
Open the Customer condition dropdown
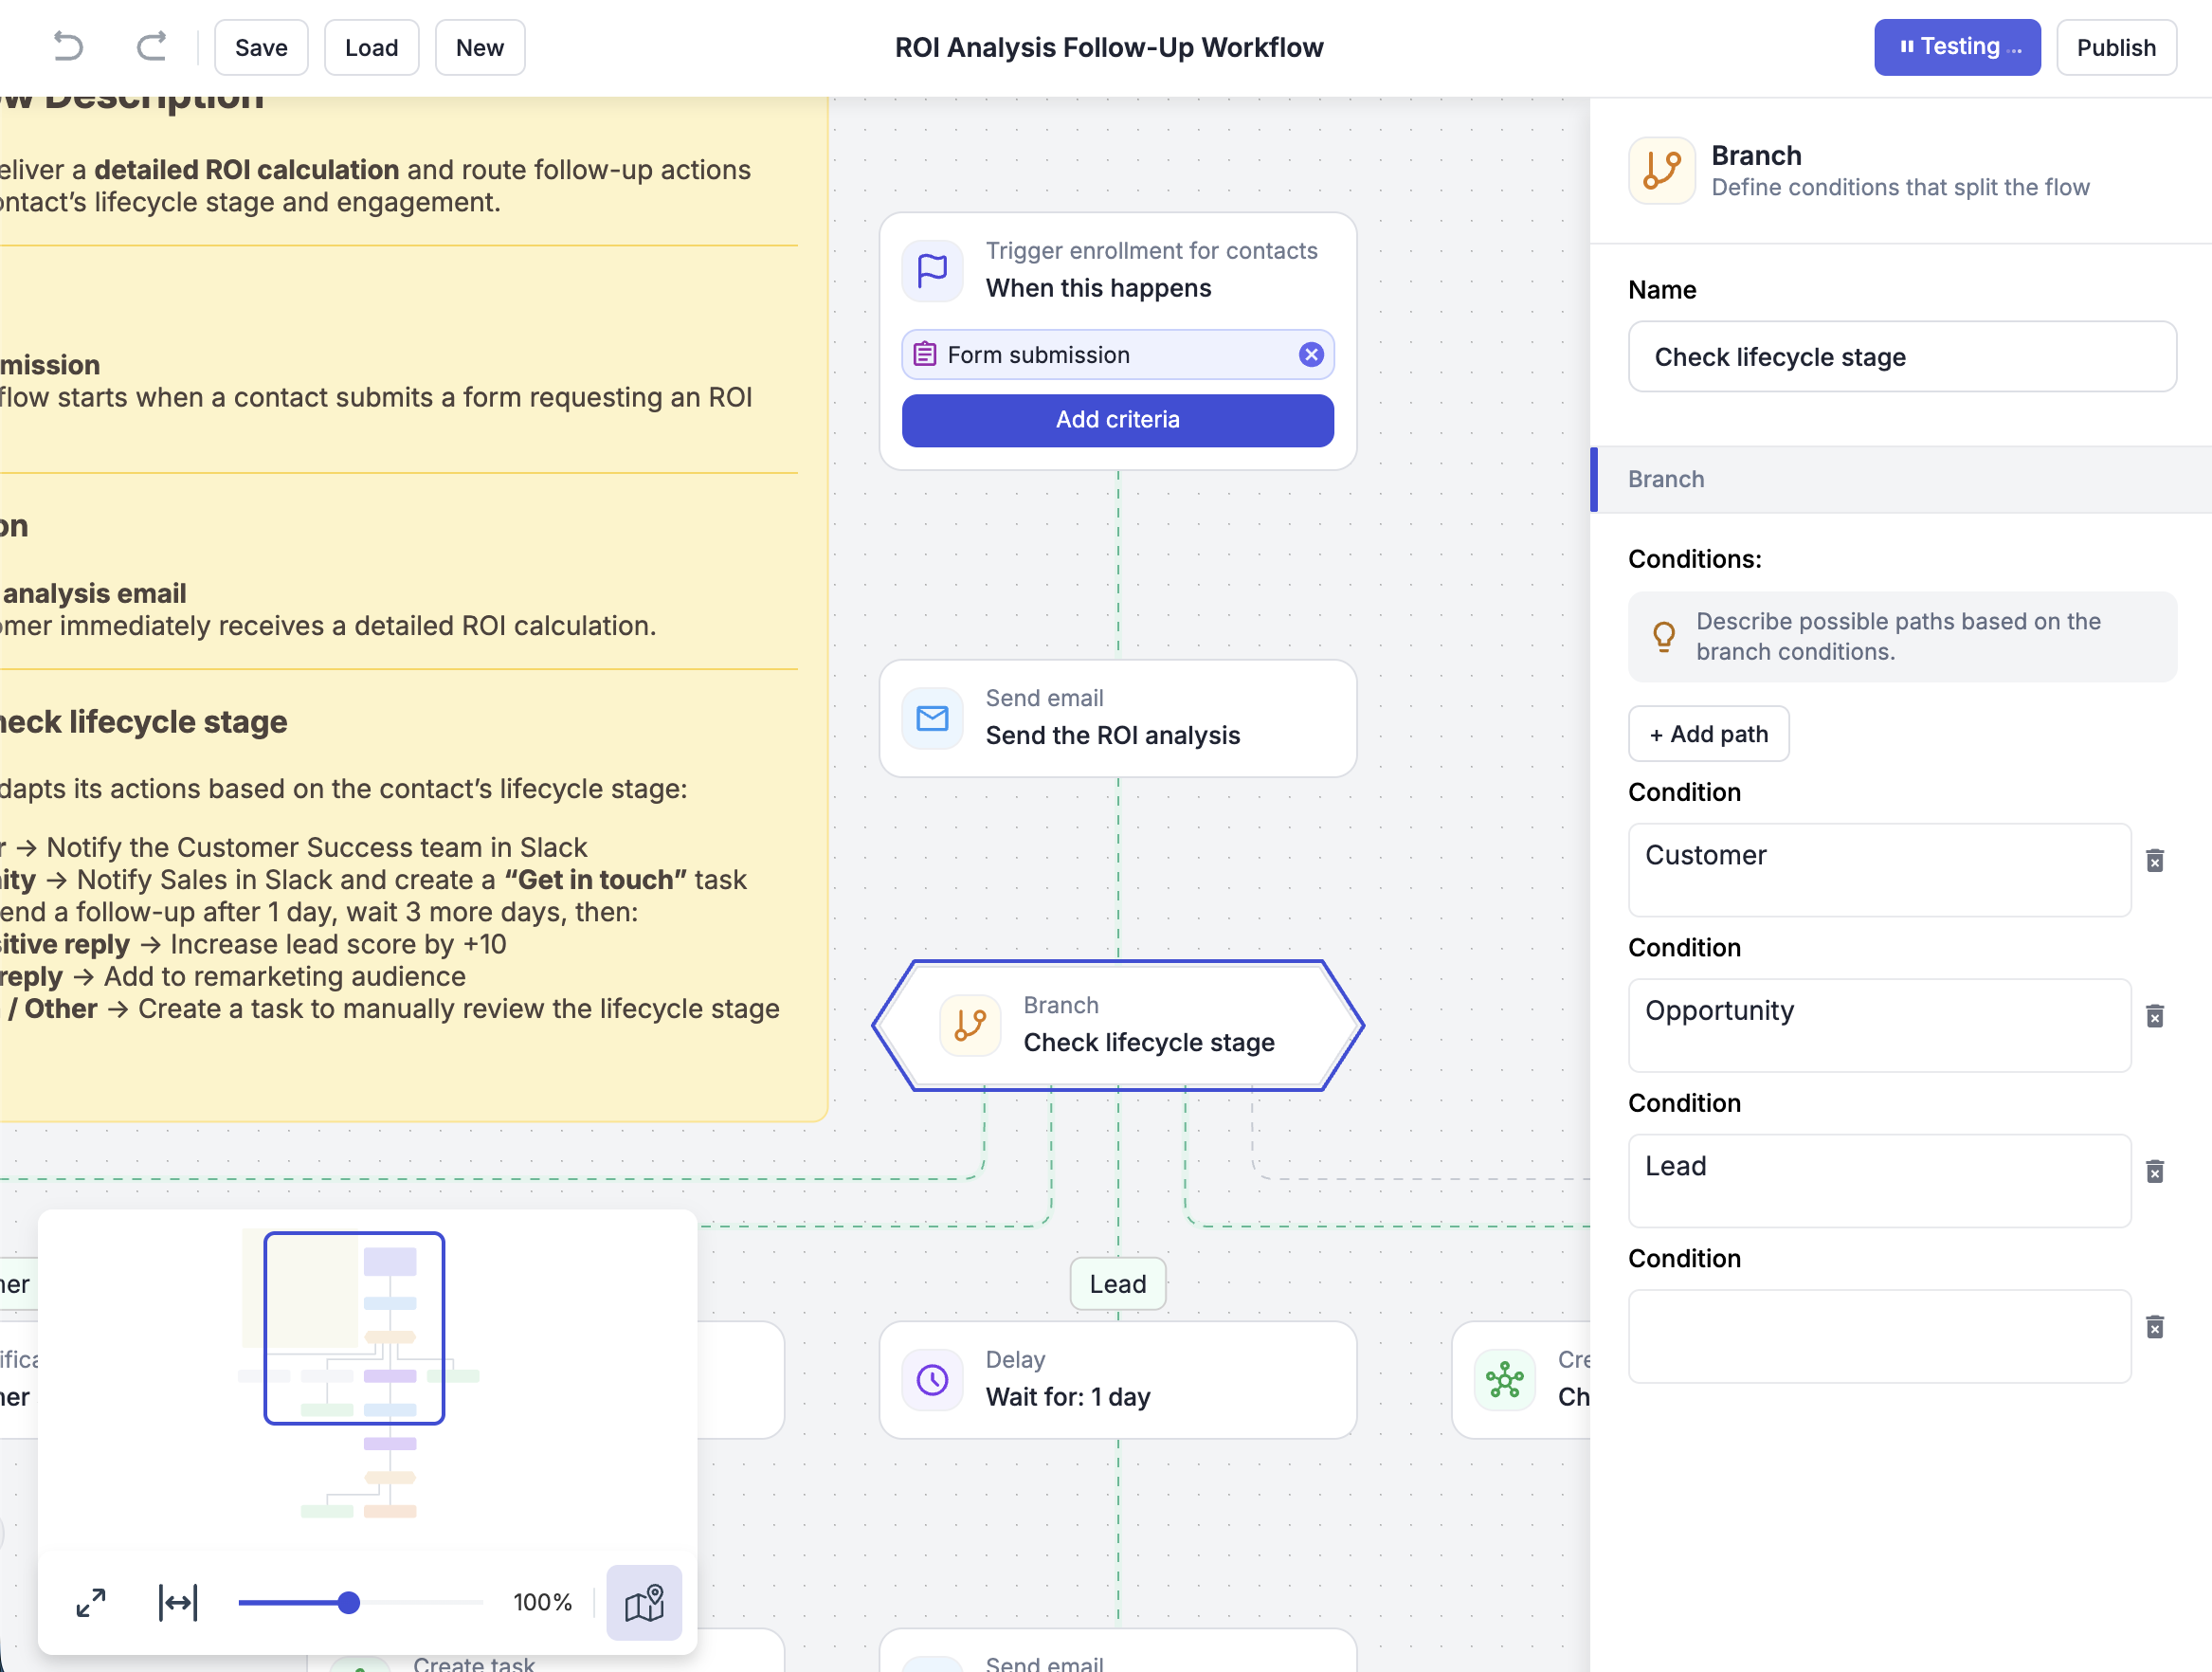click(x=1878, y=870)
